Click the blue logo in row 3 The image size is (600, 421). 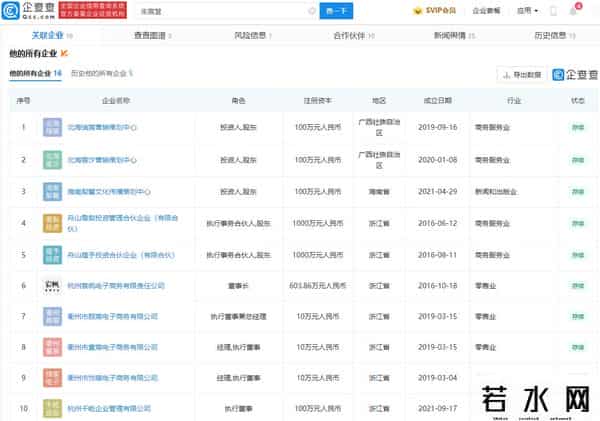coord(52,191)
